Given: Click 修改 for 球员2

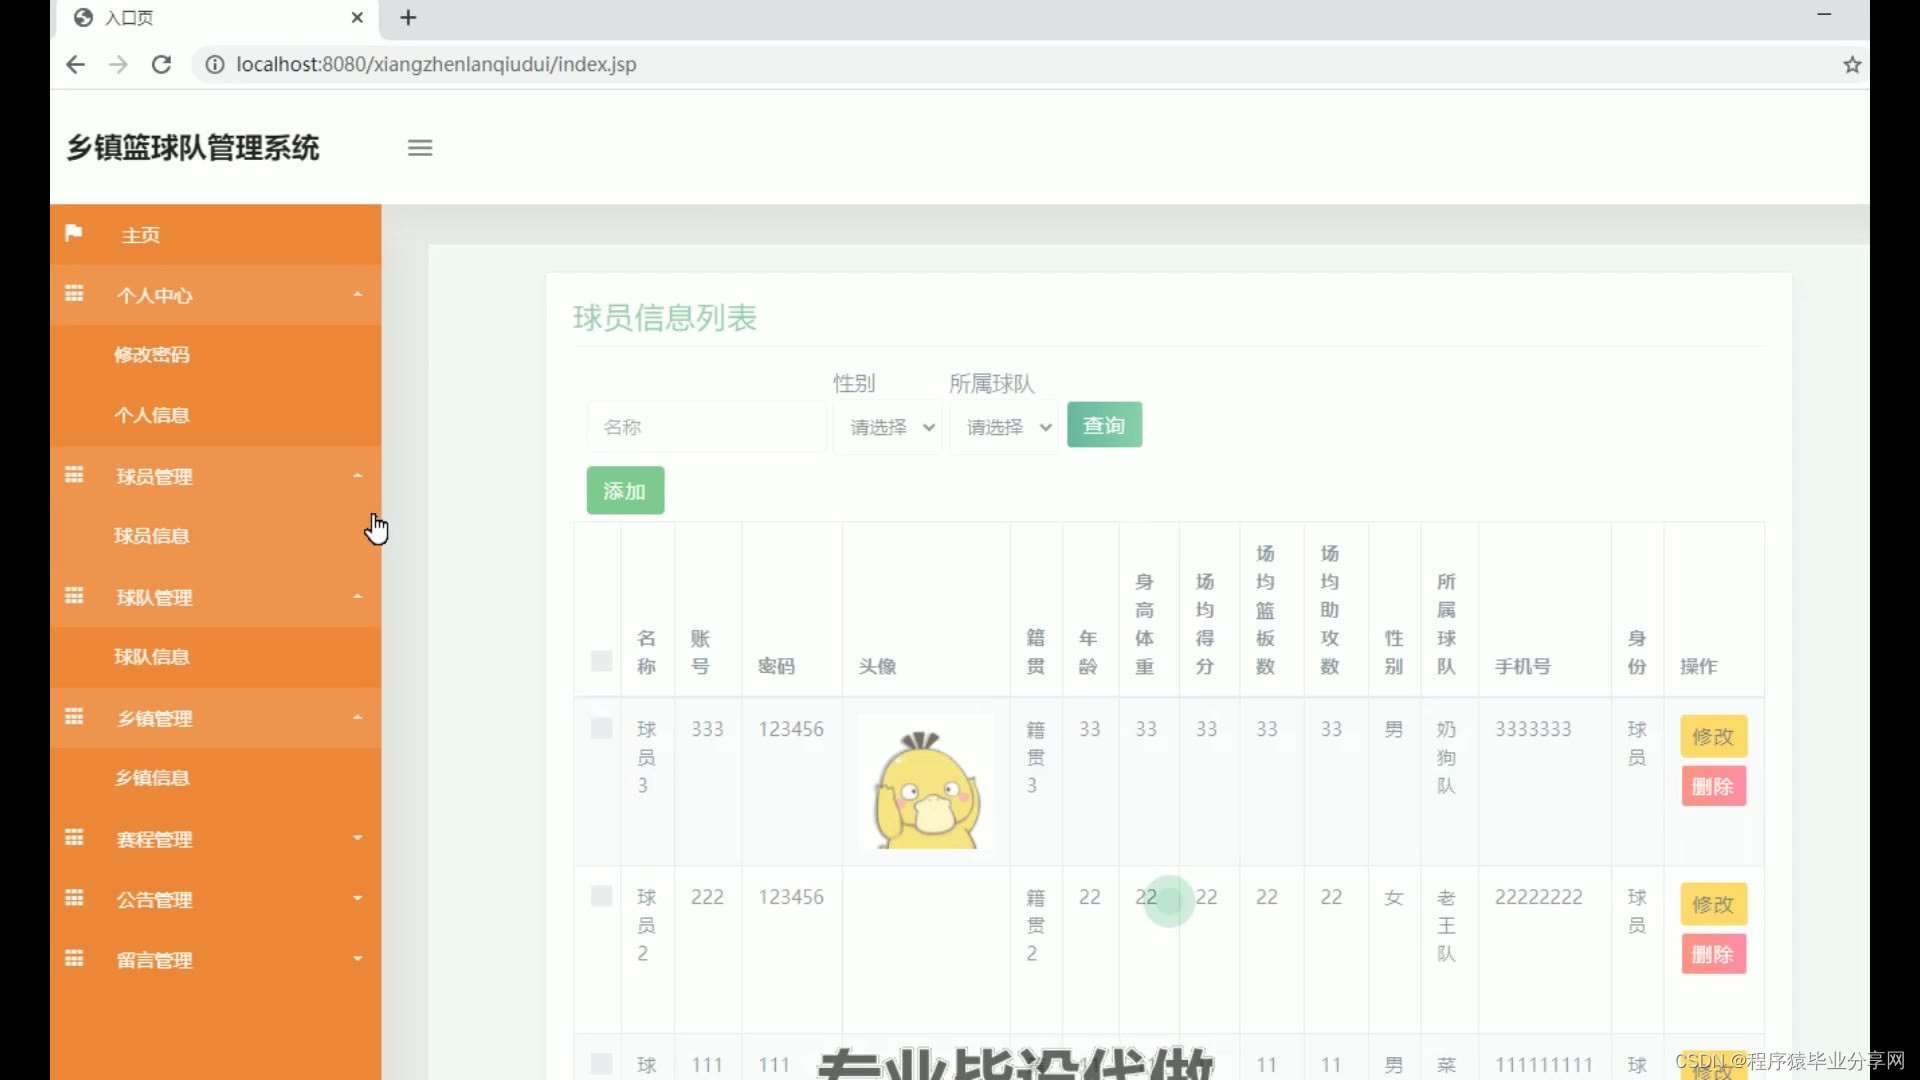Looking at the screenshot, I should click(x=1713, y=905).
